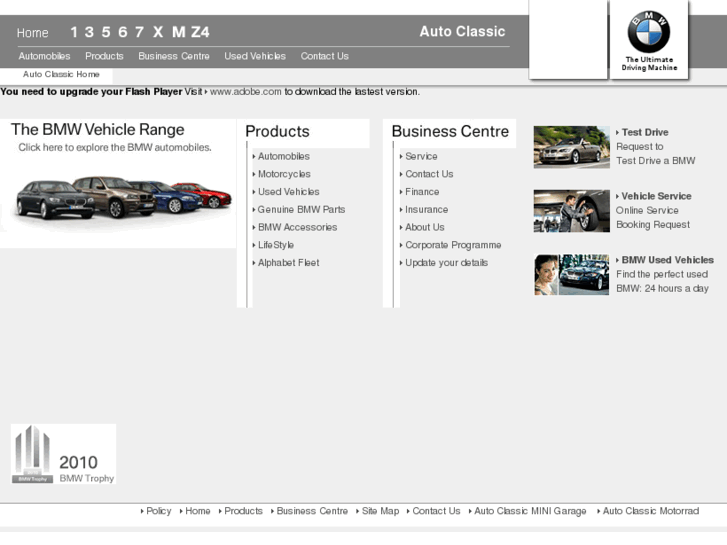727x545 pixels.
Task: Click the BMW roundel logo
Action: tap(649, 32)
